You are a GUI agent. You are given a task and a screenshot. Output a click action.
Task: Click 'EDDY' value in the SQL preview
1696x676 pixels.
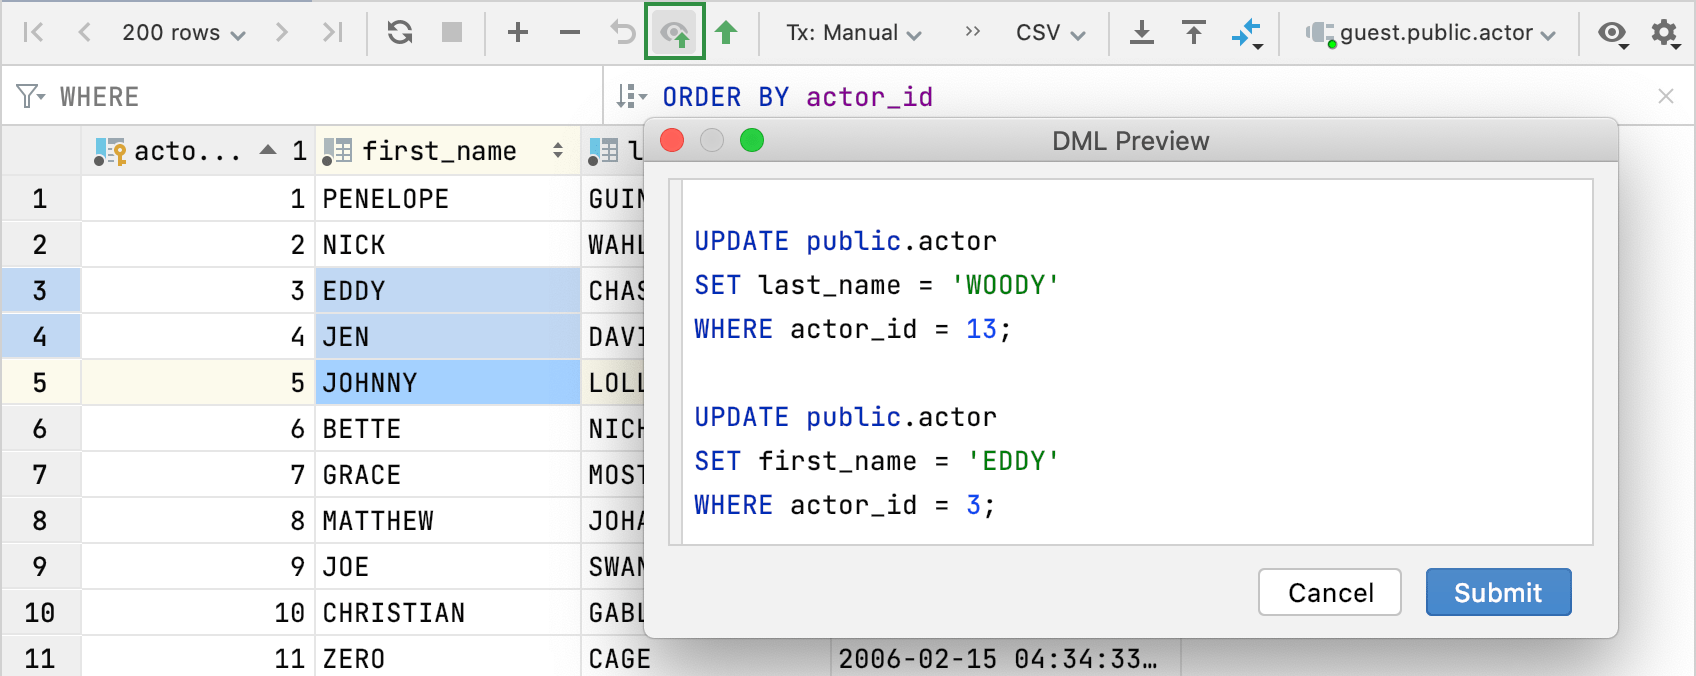[1013, 461]
